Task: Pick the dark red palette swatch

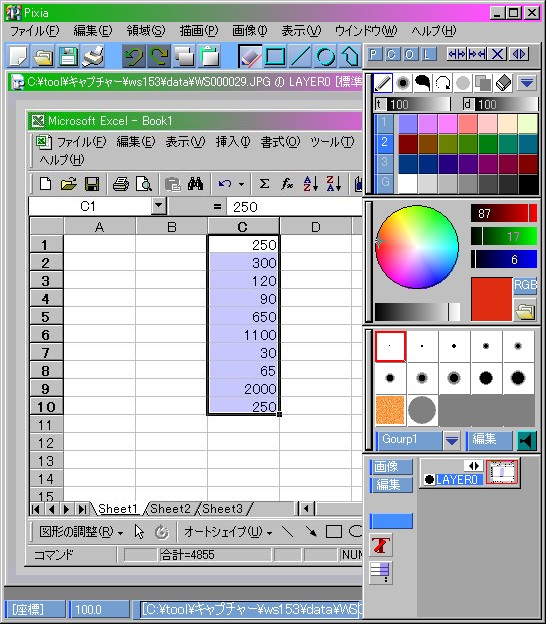Action: (408, 144)
